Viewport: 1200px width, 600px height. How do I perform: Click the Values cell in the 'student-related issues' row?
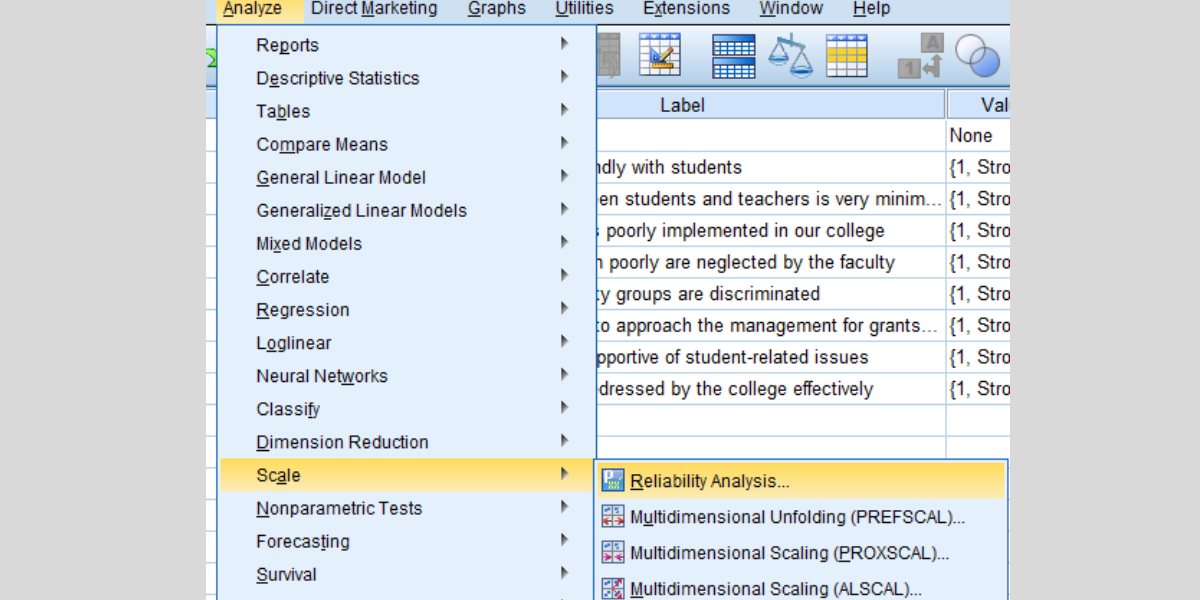point(978,357)
